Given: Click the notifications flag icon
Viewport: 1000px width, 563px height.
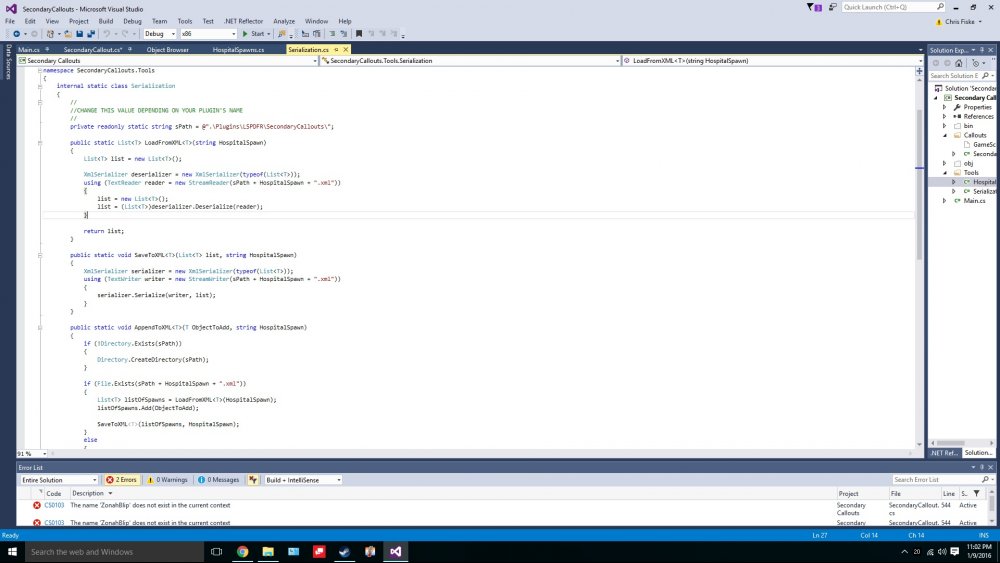Looking at the screenshot, I should (x=814, y=7).
